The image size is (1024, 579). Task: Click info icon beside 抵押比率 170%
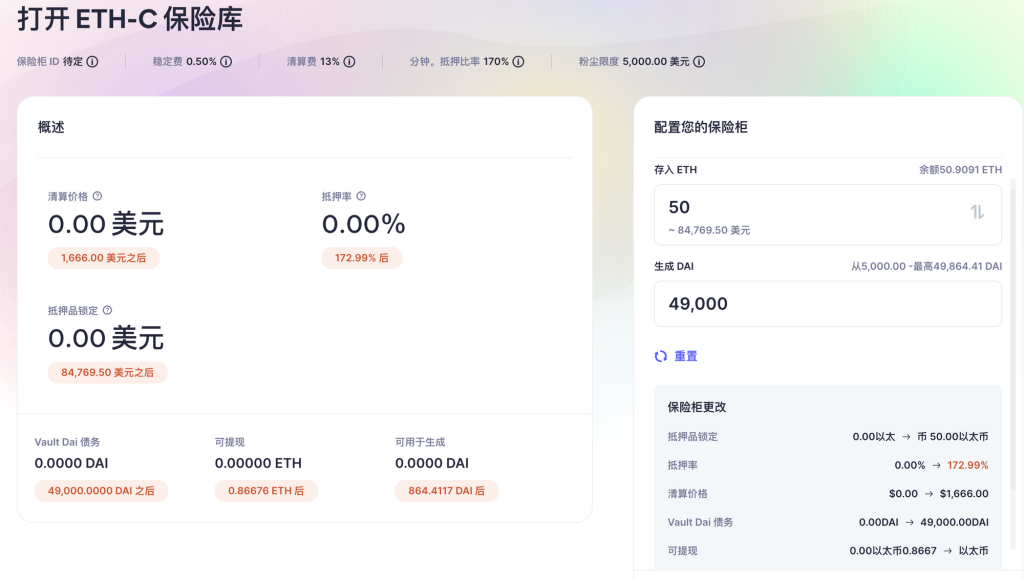coord(518,61)
